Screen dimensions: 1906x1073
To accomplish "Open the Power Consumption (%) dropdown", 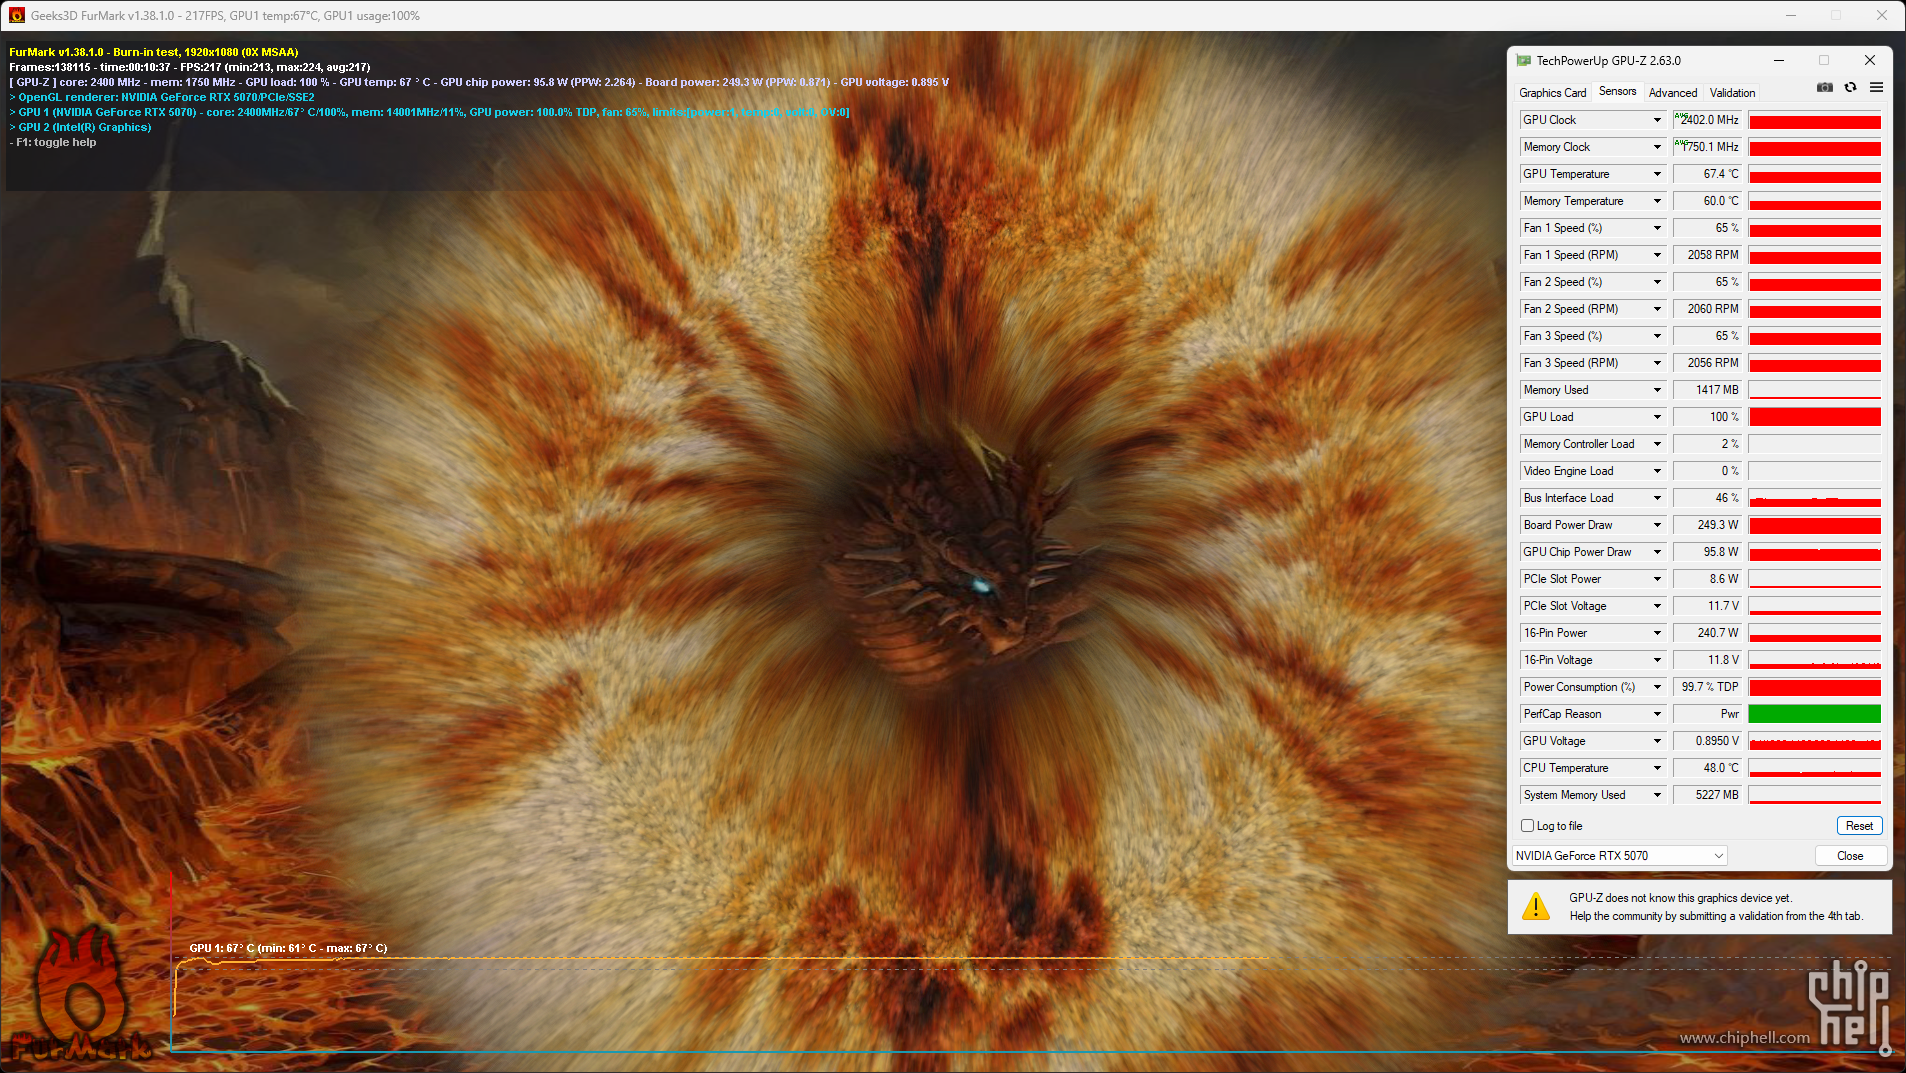I will (1657, 687).
